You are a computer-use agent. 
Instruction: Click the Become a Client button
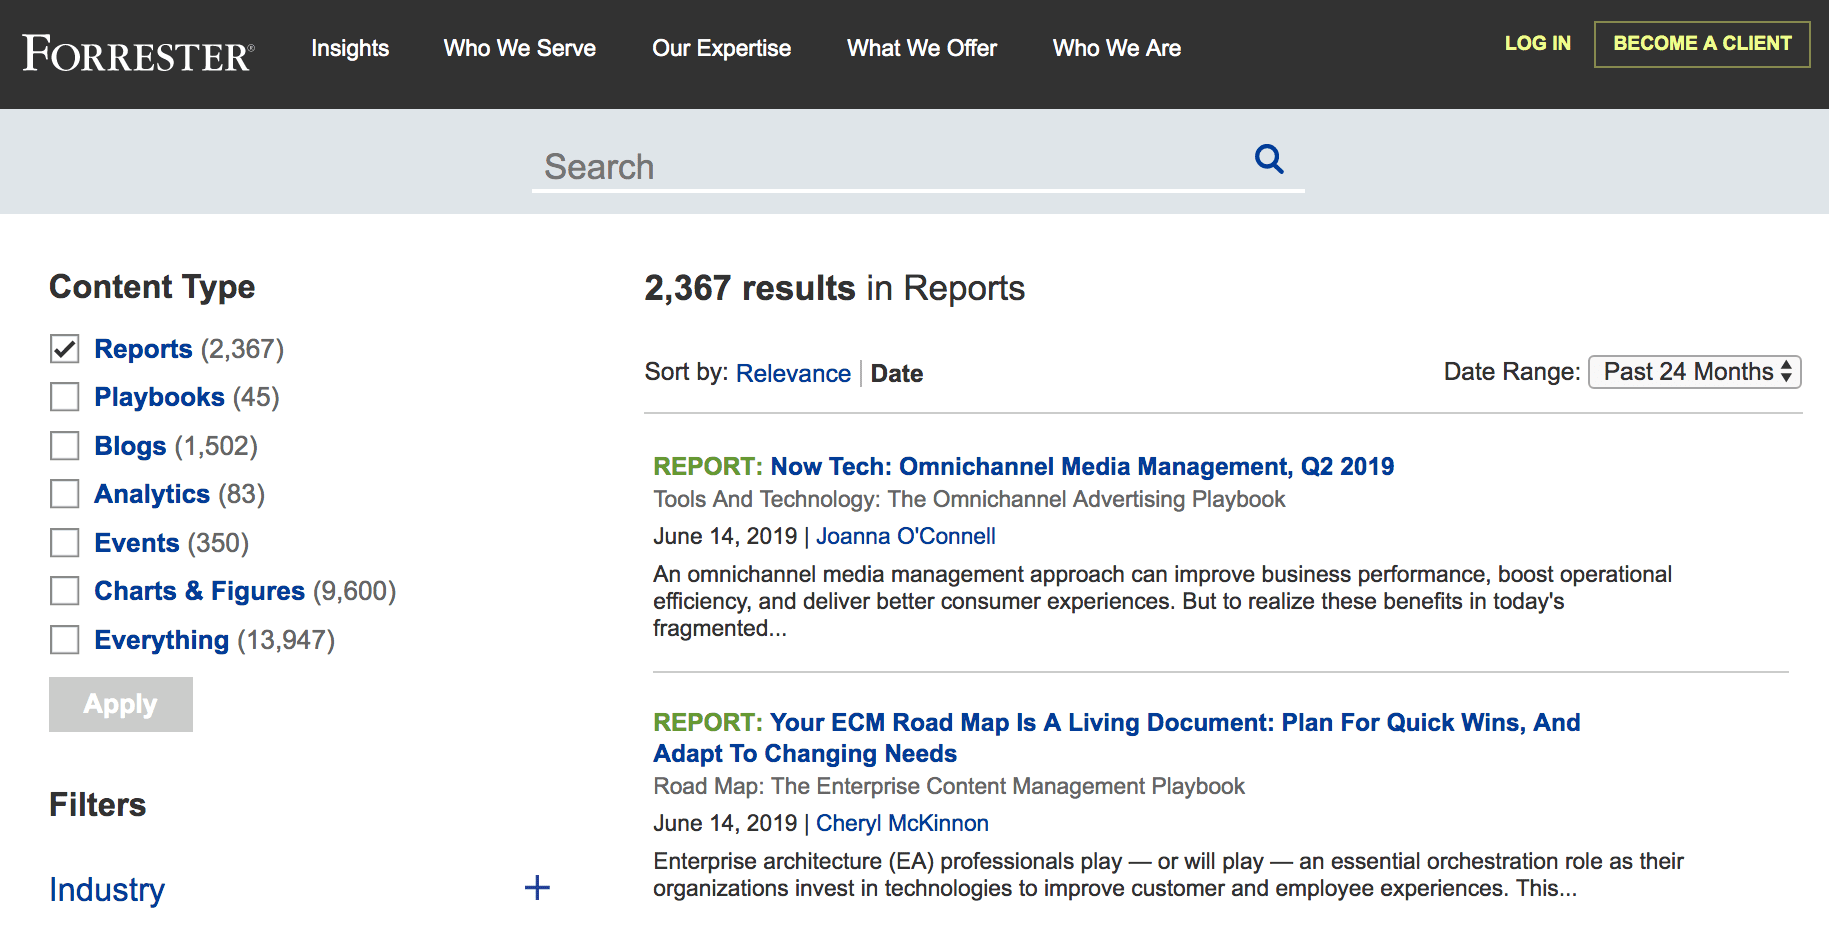(1702, 44)
